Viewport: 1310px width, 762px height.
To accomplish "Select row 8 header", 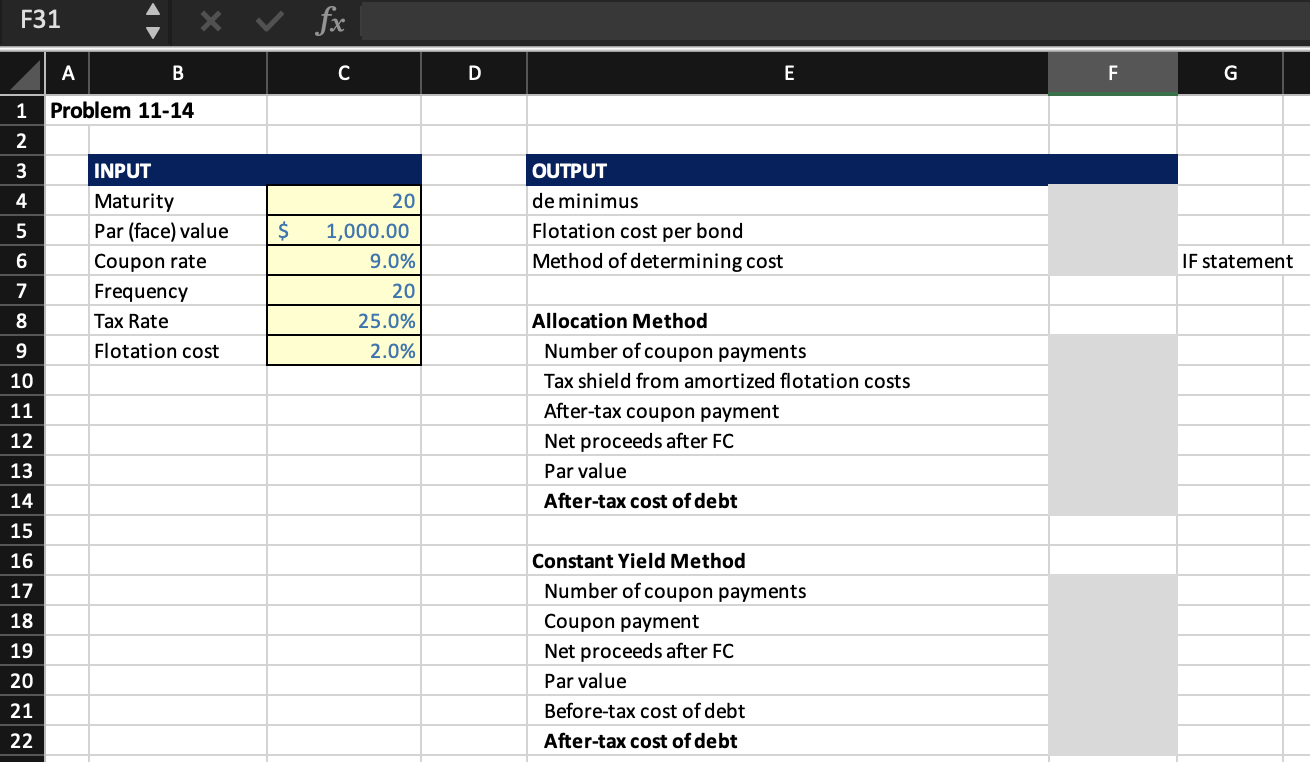I will point(24,321).
